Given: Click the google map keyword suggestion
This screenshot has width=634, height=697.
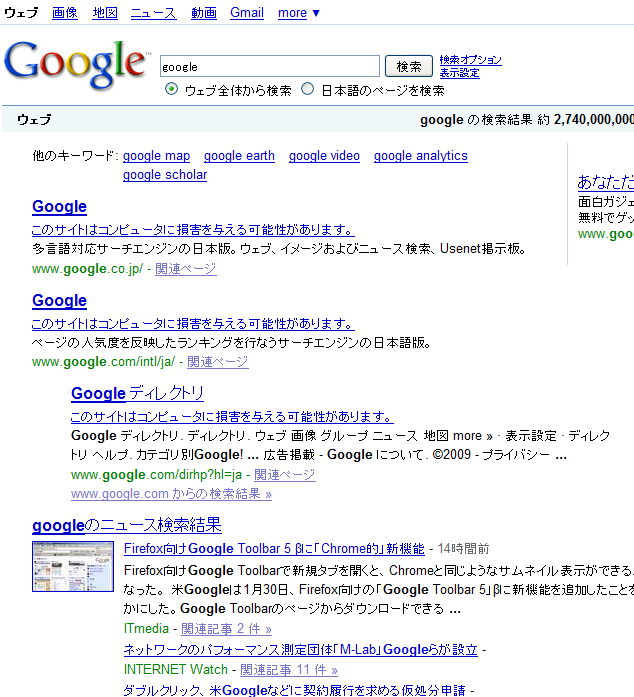Looking at the screenshot, I should tap(156, 156).
